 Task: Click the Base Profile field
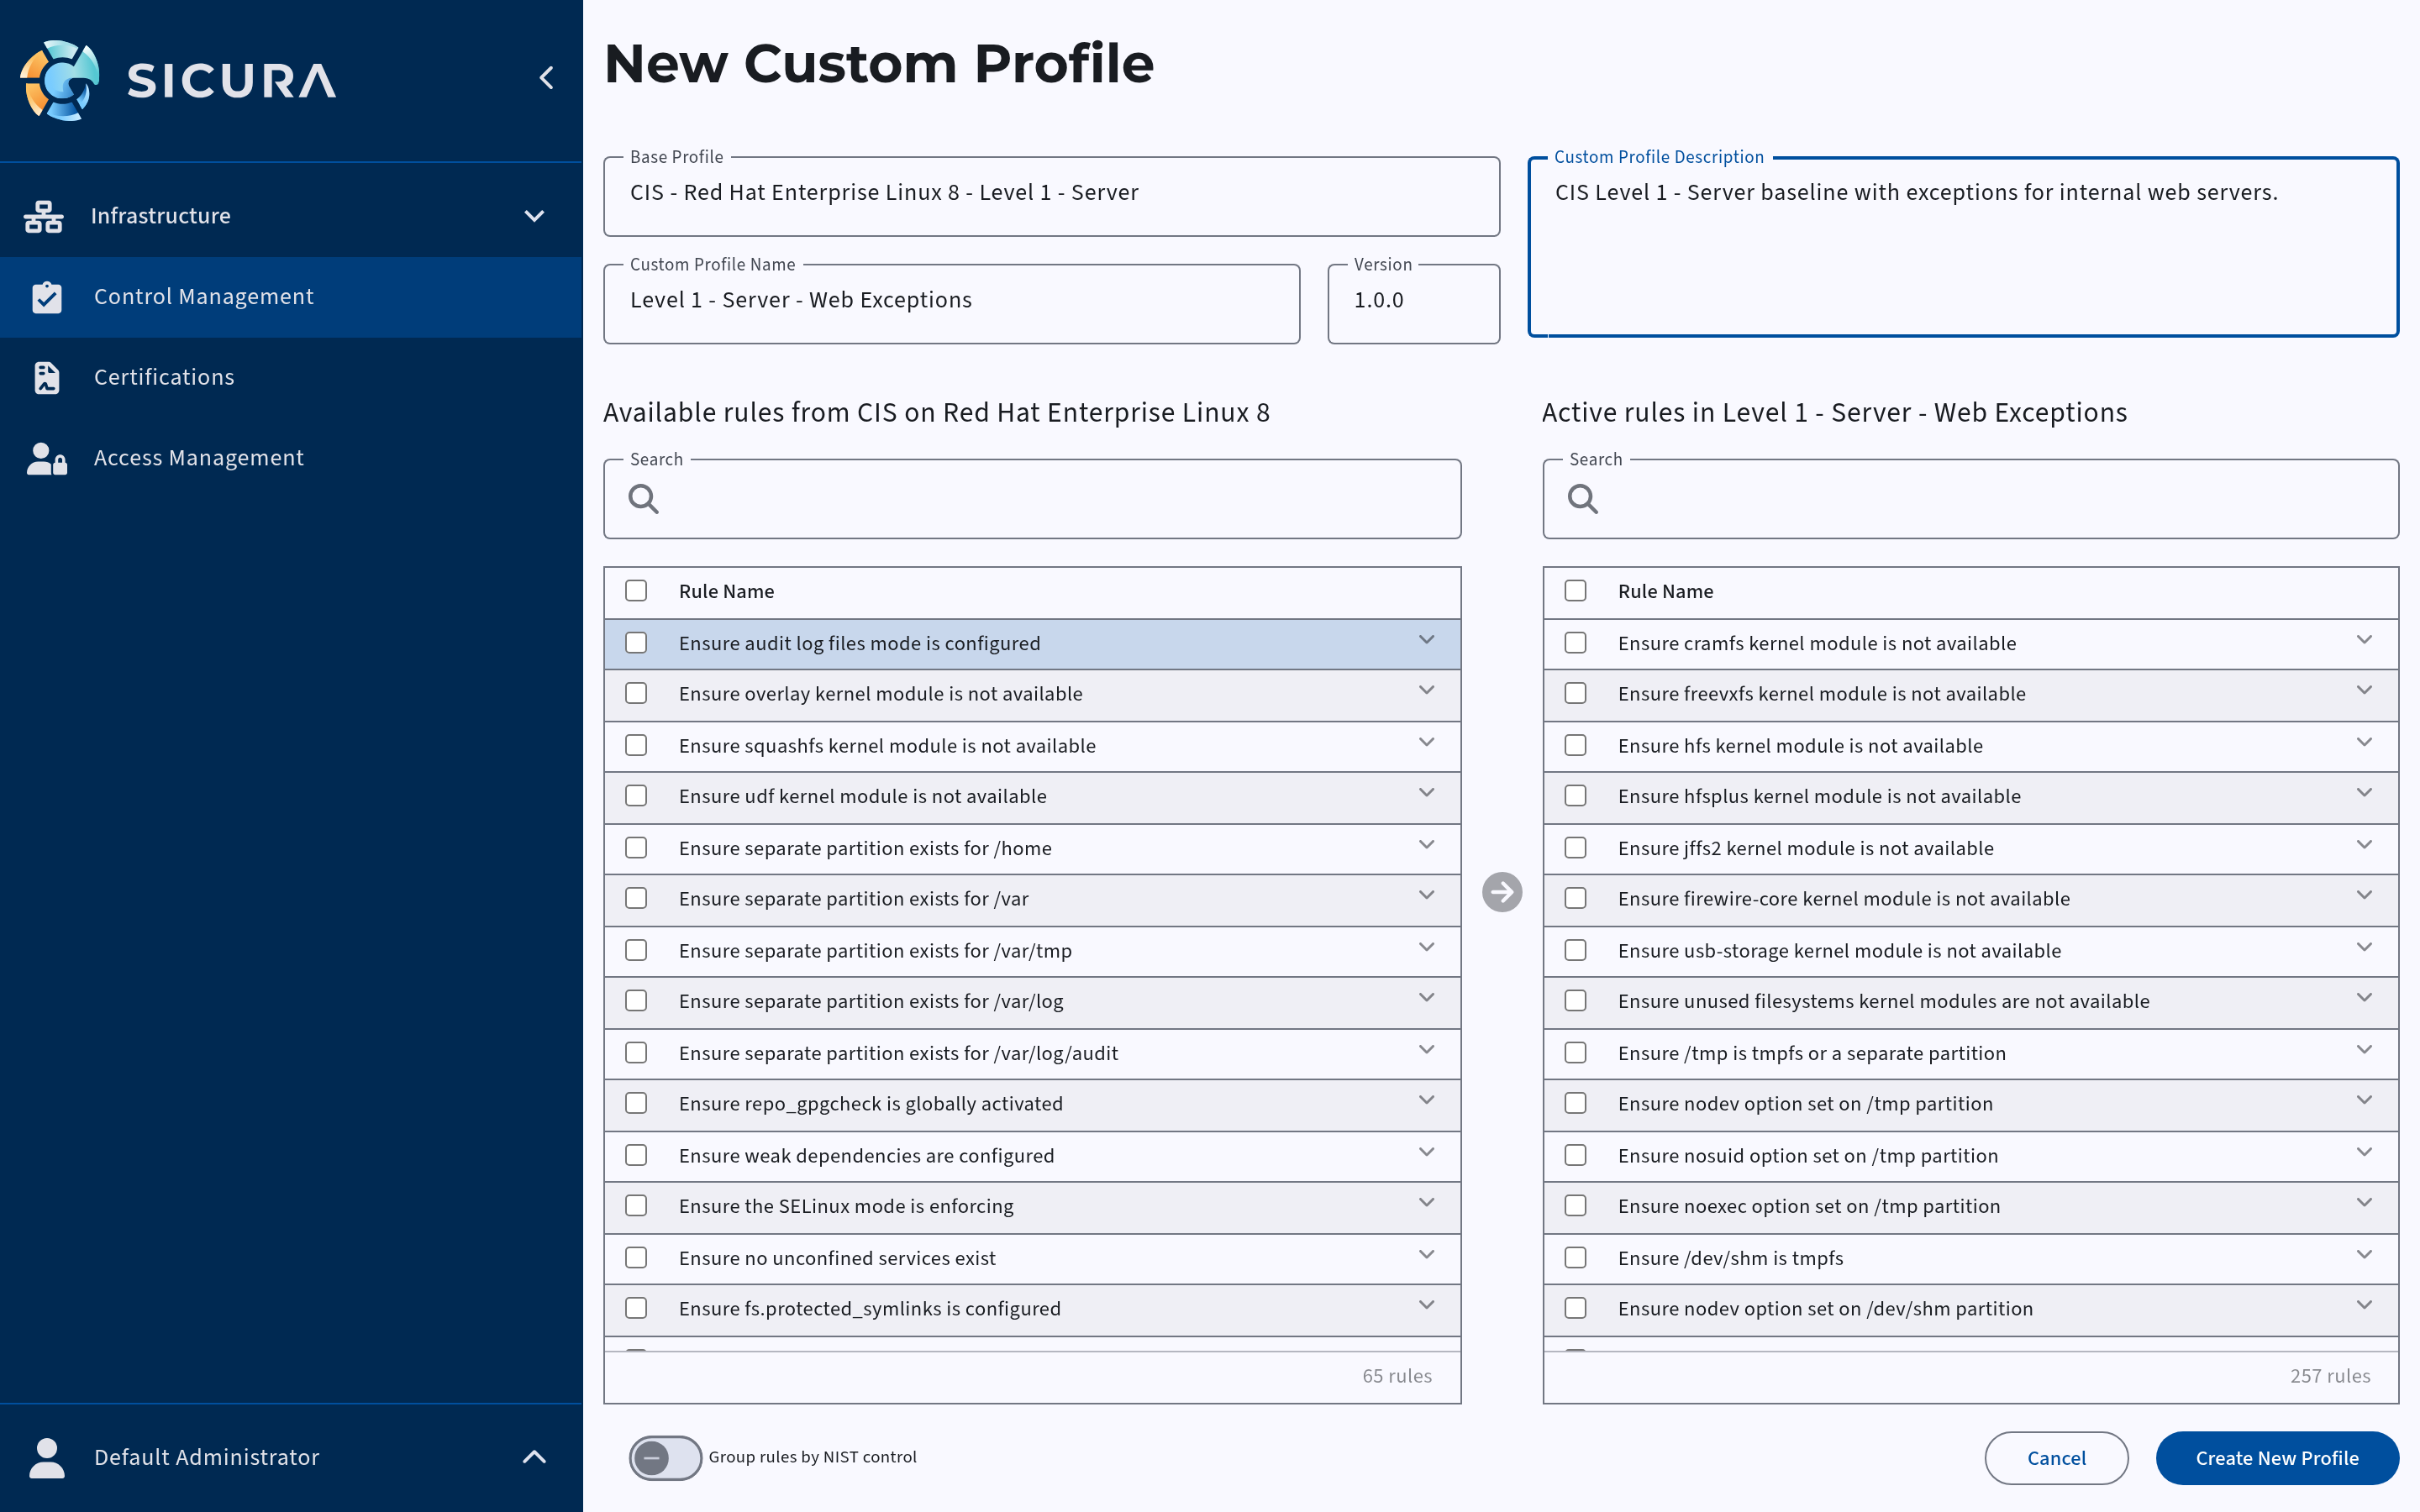[1051, 196]
